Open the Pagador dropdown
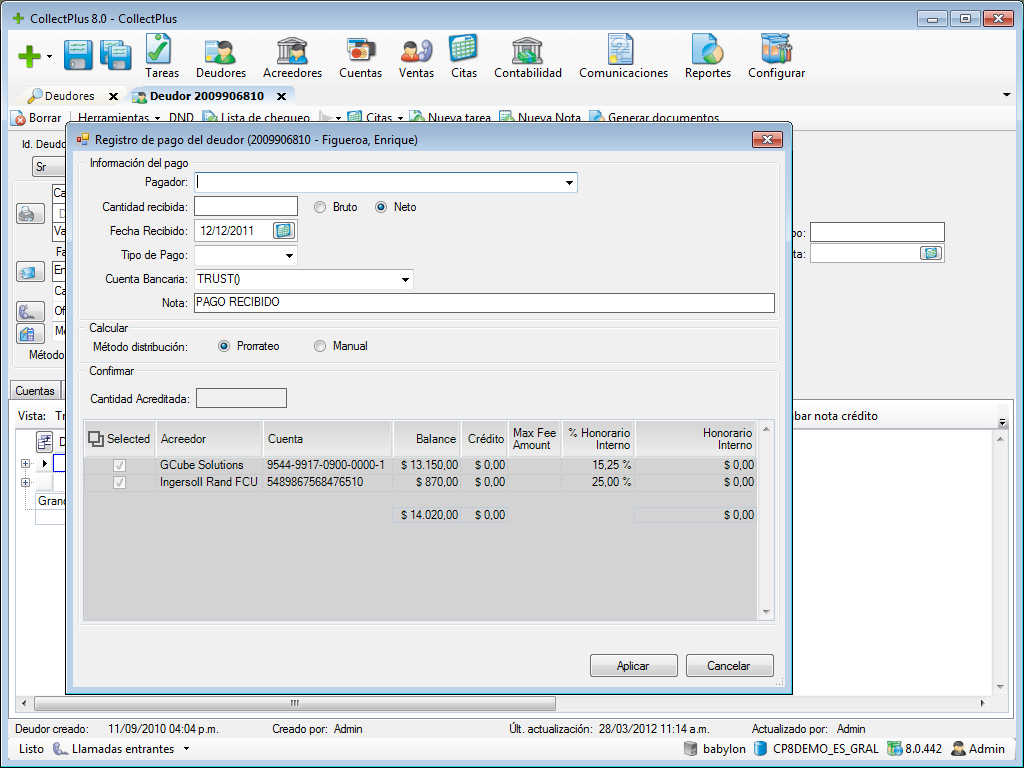This screenshot has width=1024, height=768. (x=569, y=182)
